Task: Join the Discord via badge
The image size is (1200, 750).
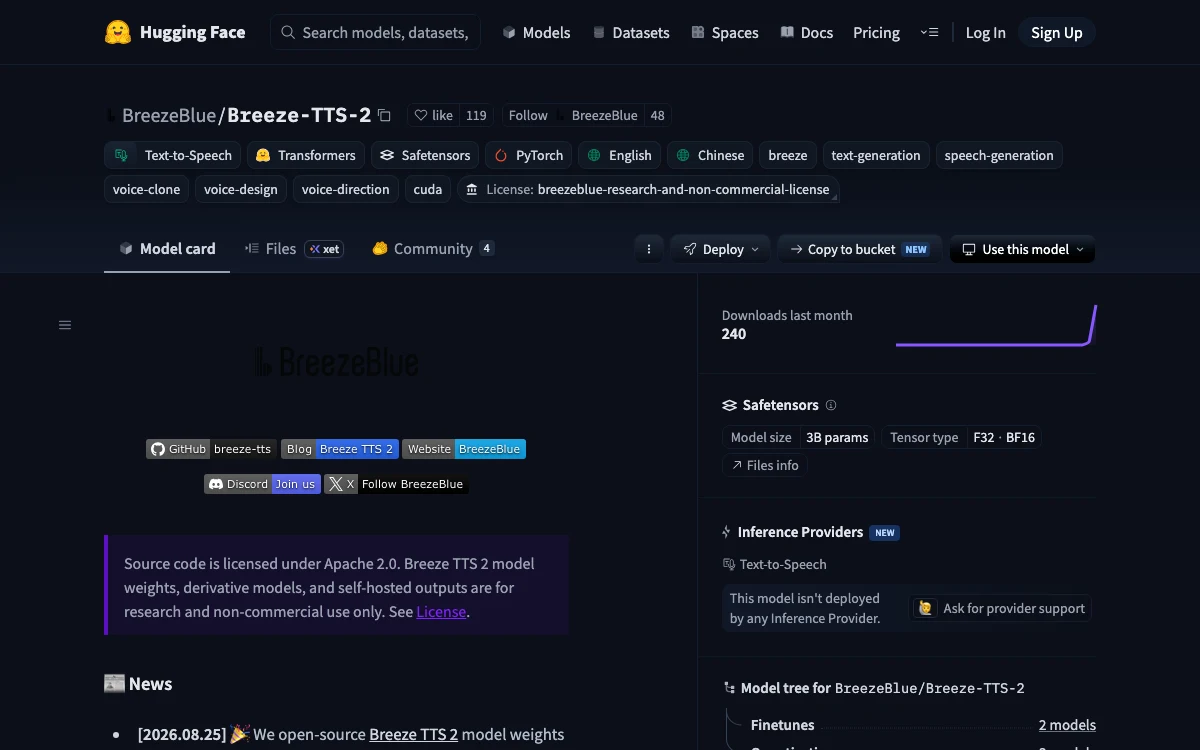Action: 262,484
